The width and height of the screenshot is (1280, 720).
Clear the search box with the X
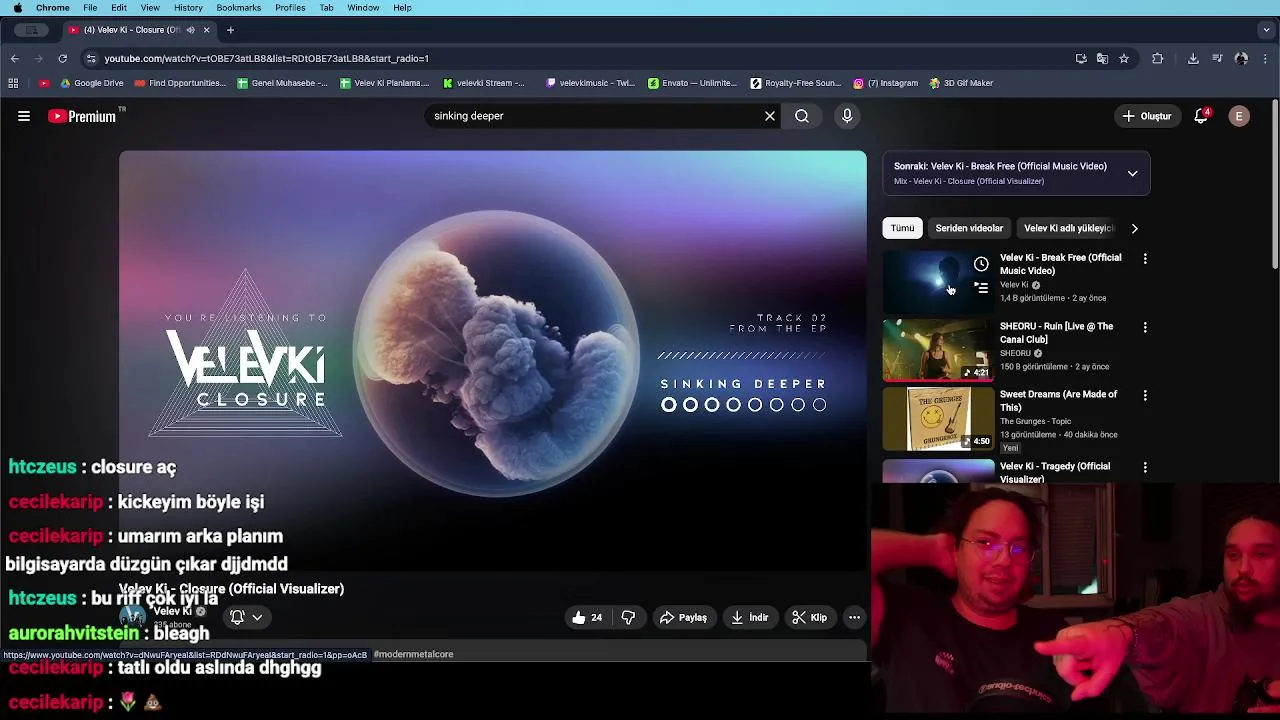click(x=770, y=116)
